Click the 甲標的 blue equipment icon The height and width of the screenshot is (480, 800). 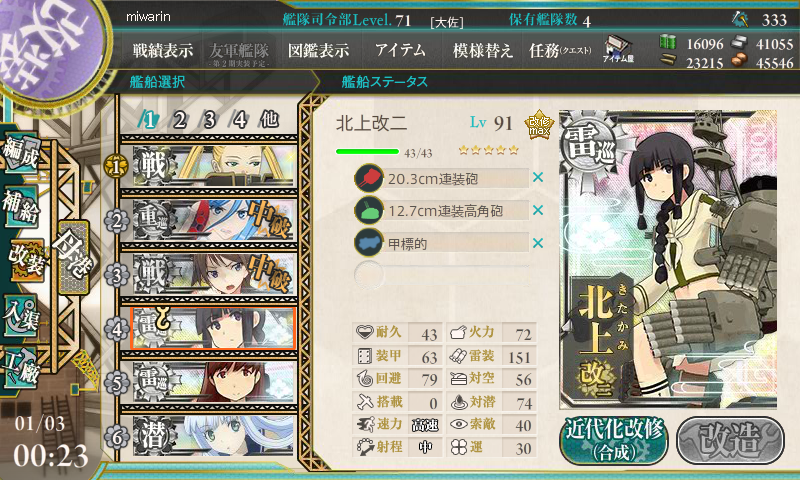368,243
